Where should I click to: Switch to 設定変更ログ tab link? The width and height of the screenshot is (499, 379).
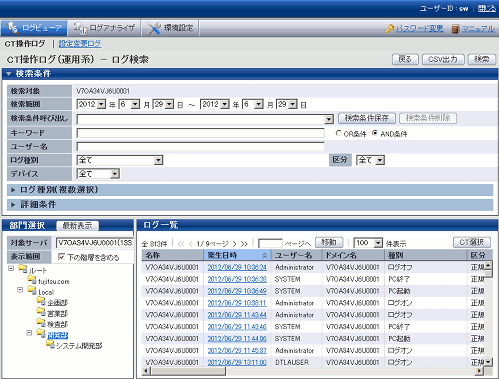(80, 44)
